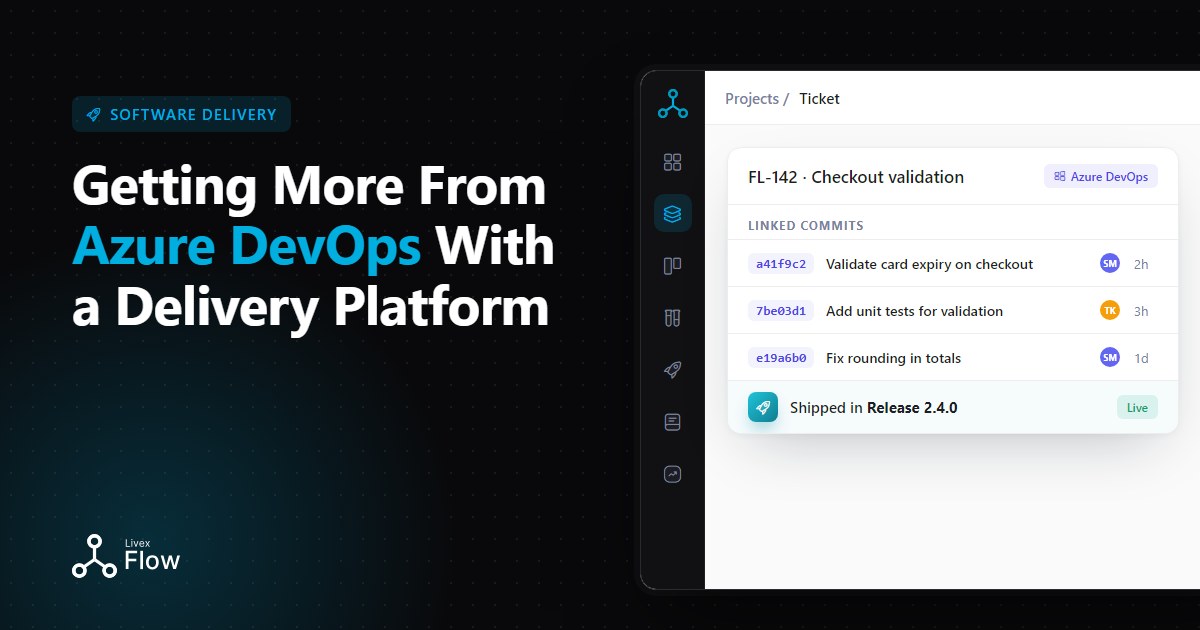Open the analytics chart sidebar icon
This screenshot has width=1200, height=630.
click(673, 474)
